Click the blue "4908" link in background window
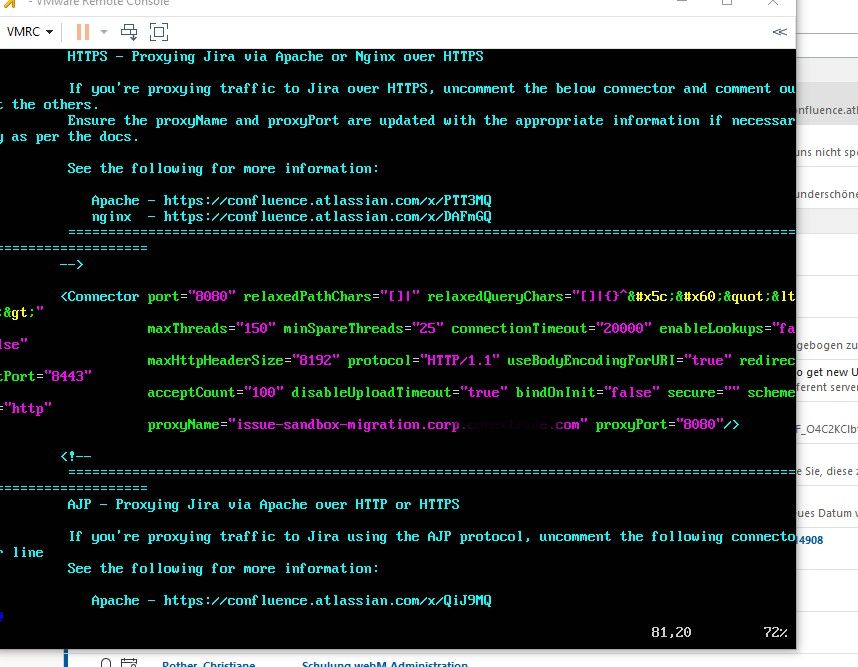Screen dimensions: 858x667 pyautogui.click(x=813, y=540)
